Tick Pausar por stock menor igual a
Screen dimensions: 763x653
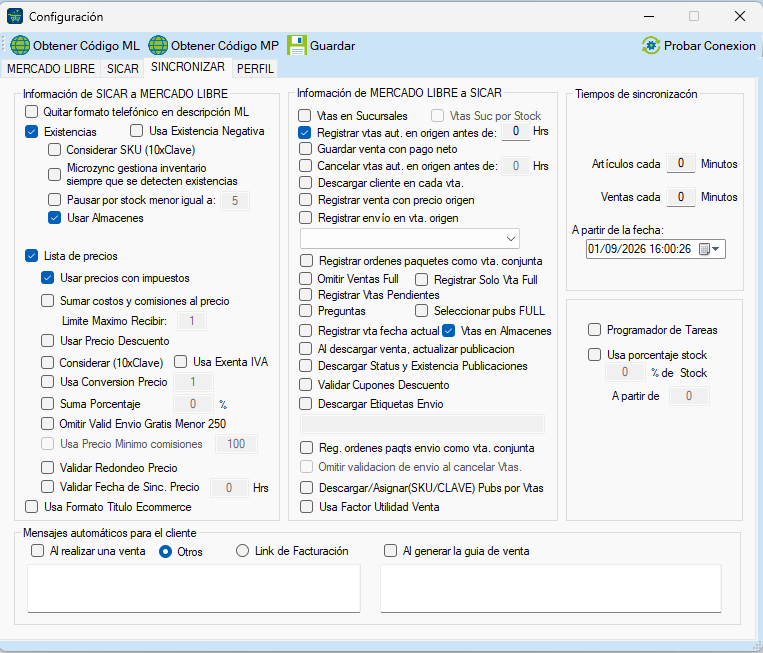(x=54, y=200)
